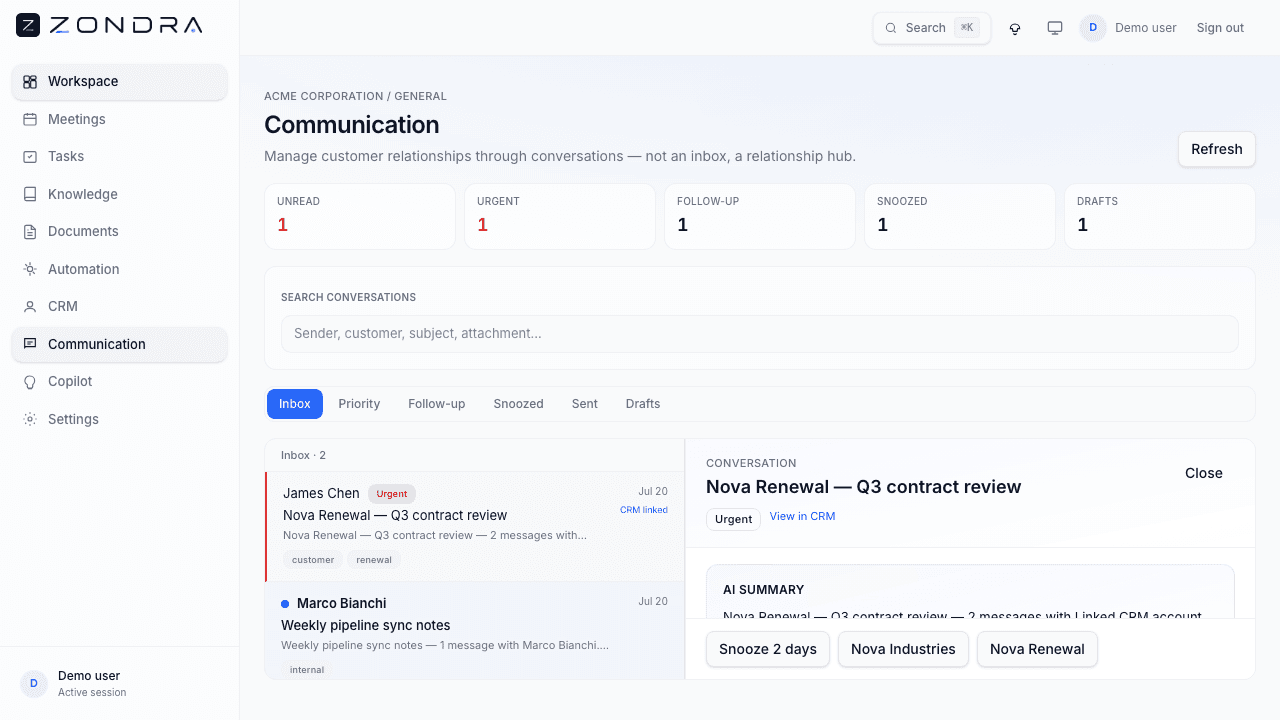
Task: Click the Nova Renewal button
Action: [1037, 649]
